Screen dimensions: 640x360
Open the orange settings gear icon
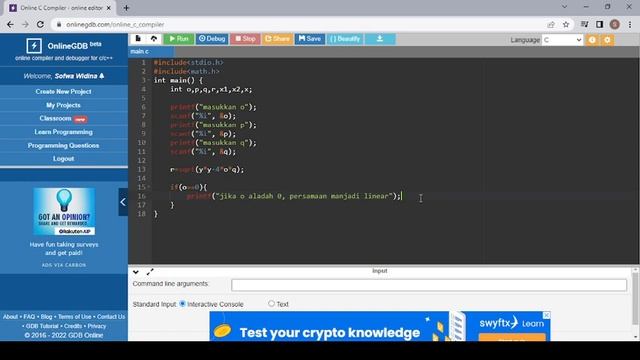point(607,40)
